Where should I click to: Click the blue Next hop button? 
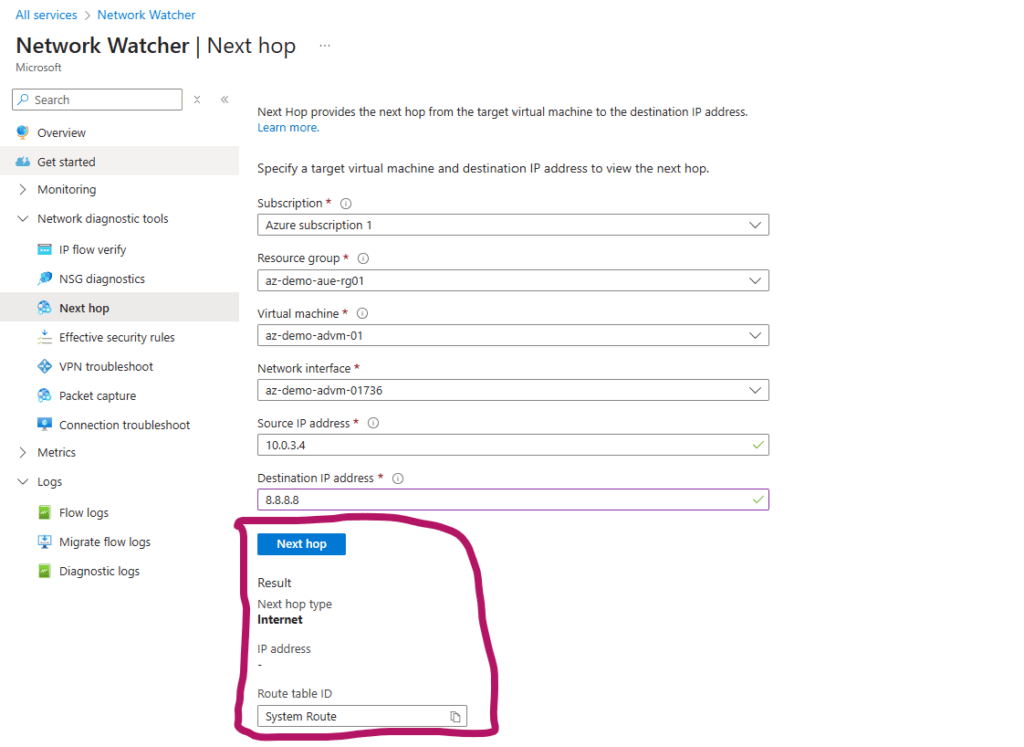[x=301, y=544]
